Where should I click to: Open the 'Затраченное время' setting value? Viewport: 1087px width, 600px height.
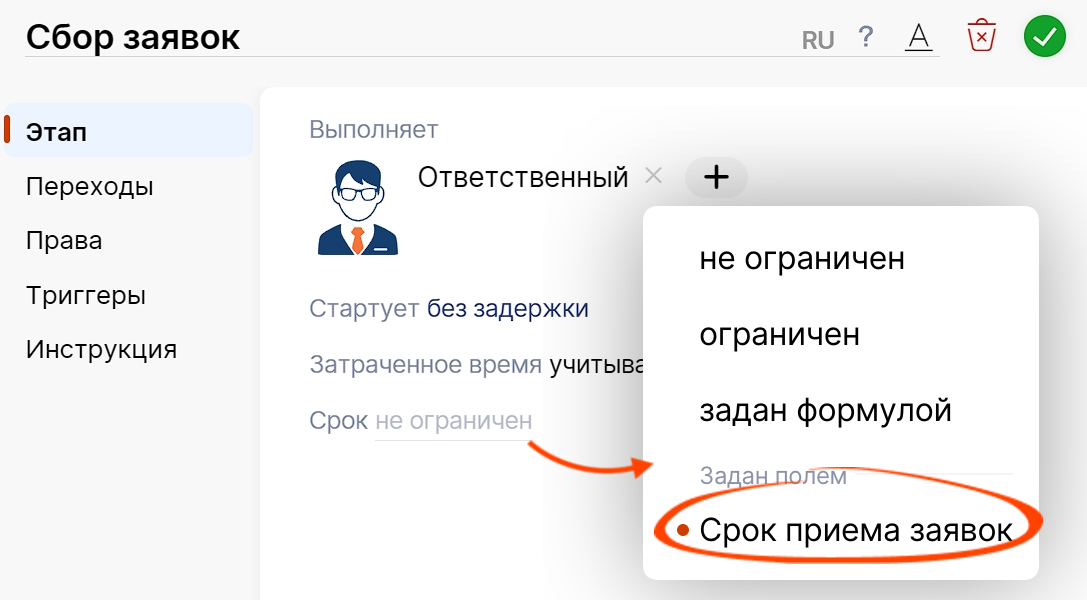click(x=595, y=365)
